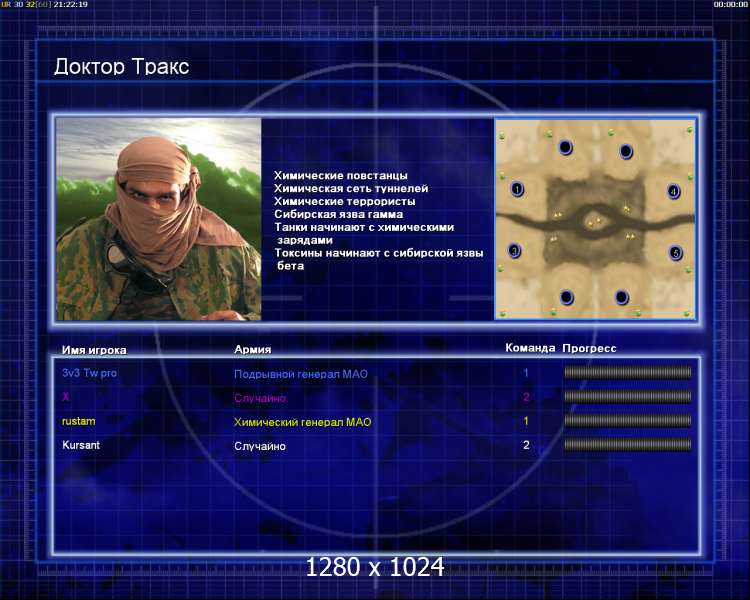This screenshot has width=750, height=600.
Task: Click team number 2 in the Kursant row
Action: 526,445
